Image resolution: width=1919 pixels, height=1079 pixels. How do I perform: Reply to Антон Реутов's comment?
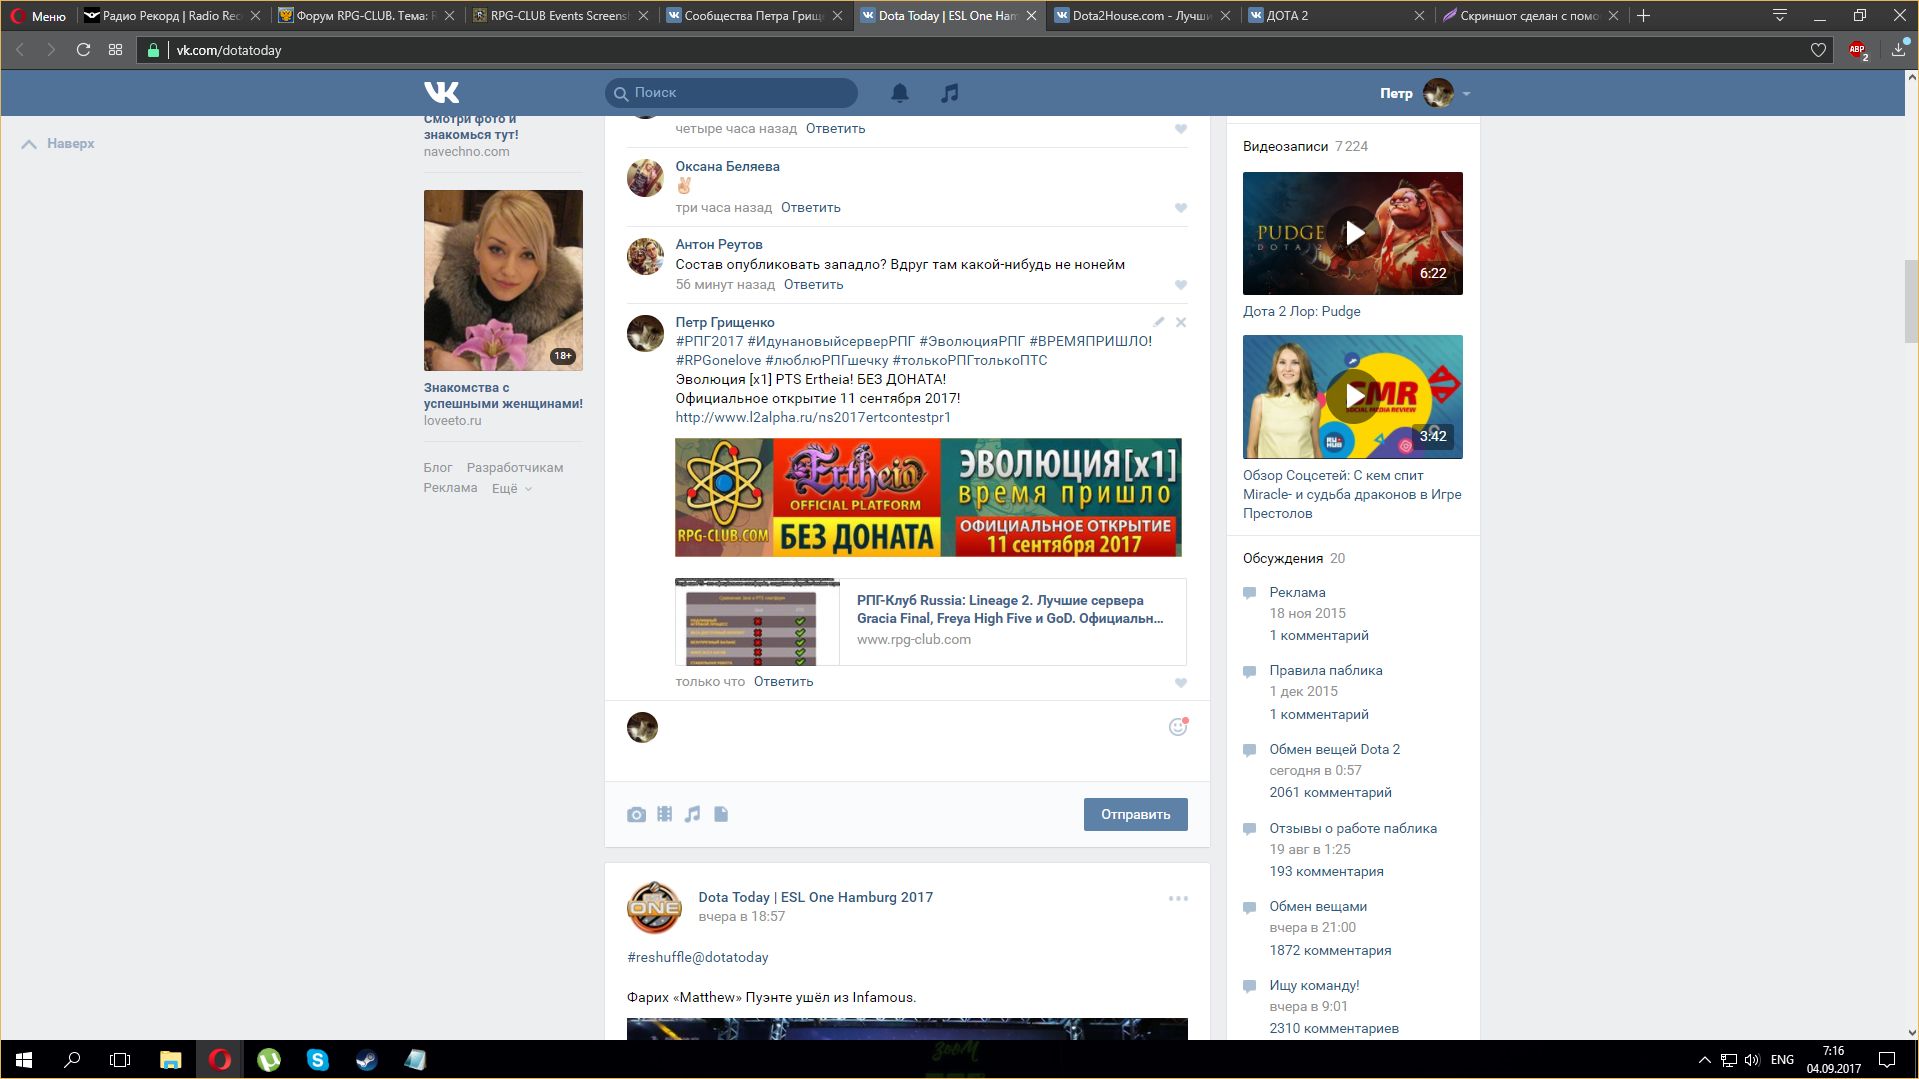[813, 285]
